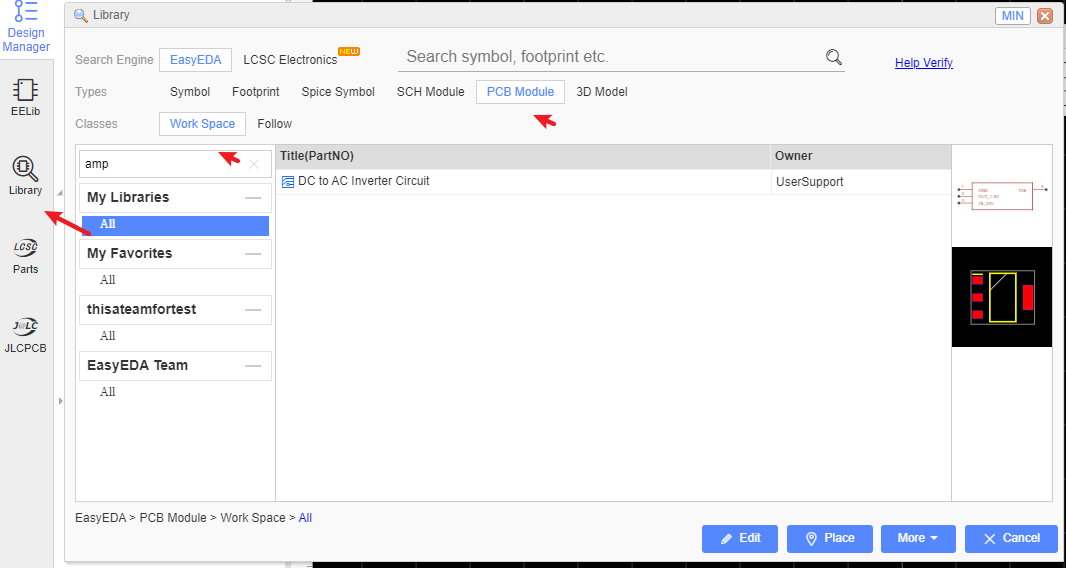Collapse the EasyEDA Team section

(253, 366)
